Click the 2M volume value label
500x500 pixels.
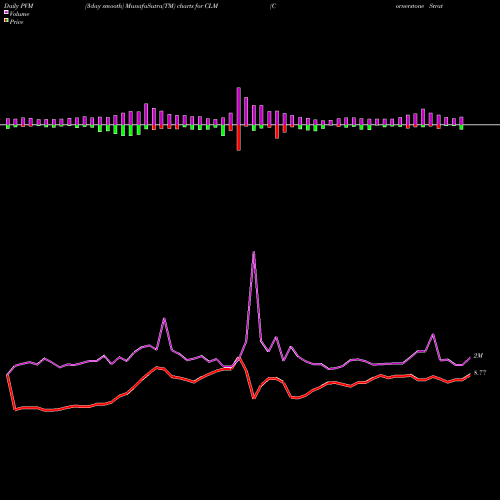click(478, 356)
